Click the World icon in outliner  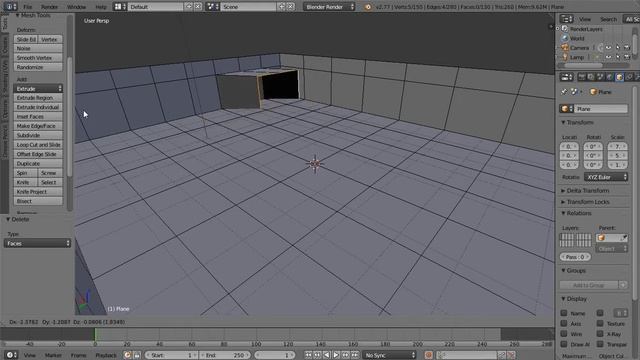pos(565,38)
